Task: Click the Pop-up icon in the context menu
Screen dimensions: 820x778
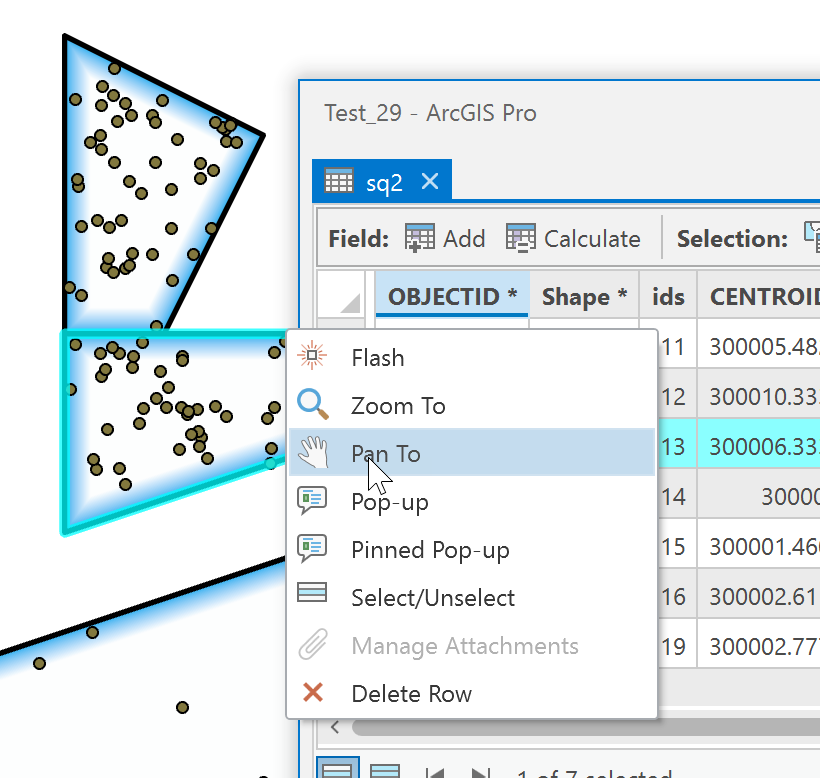Action: point(311,501)
